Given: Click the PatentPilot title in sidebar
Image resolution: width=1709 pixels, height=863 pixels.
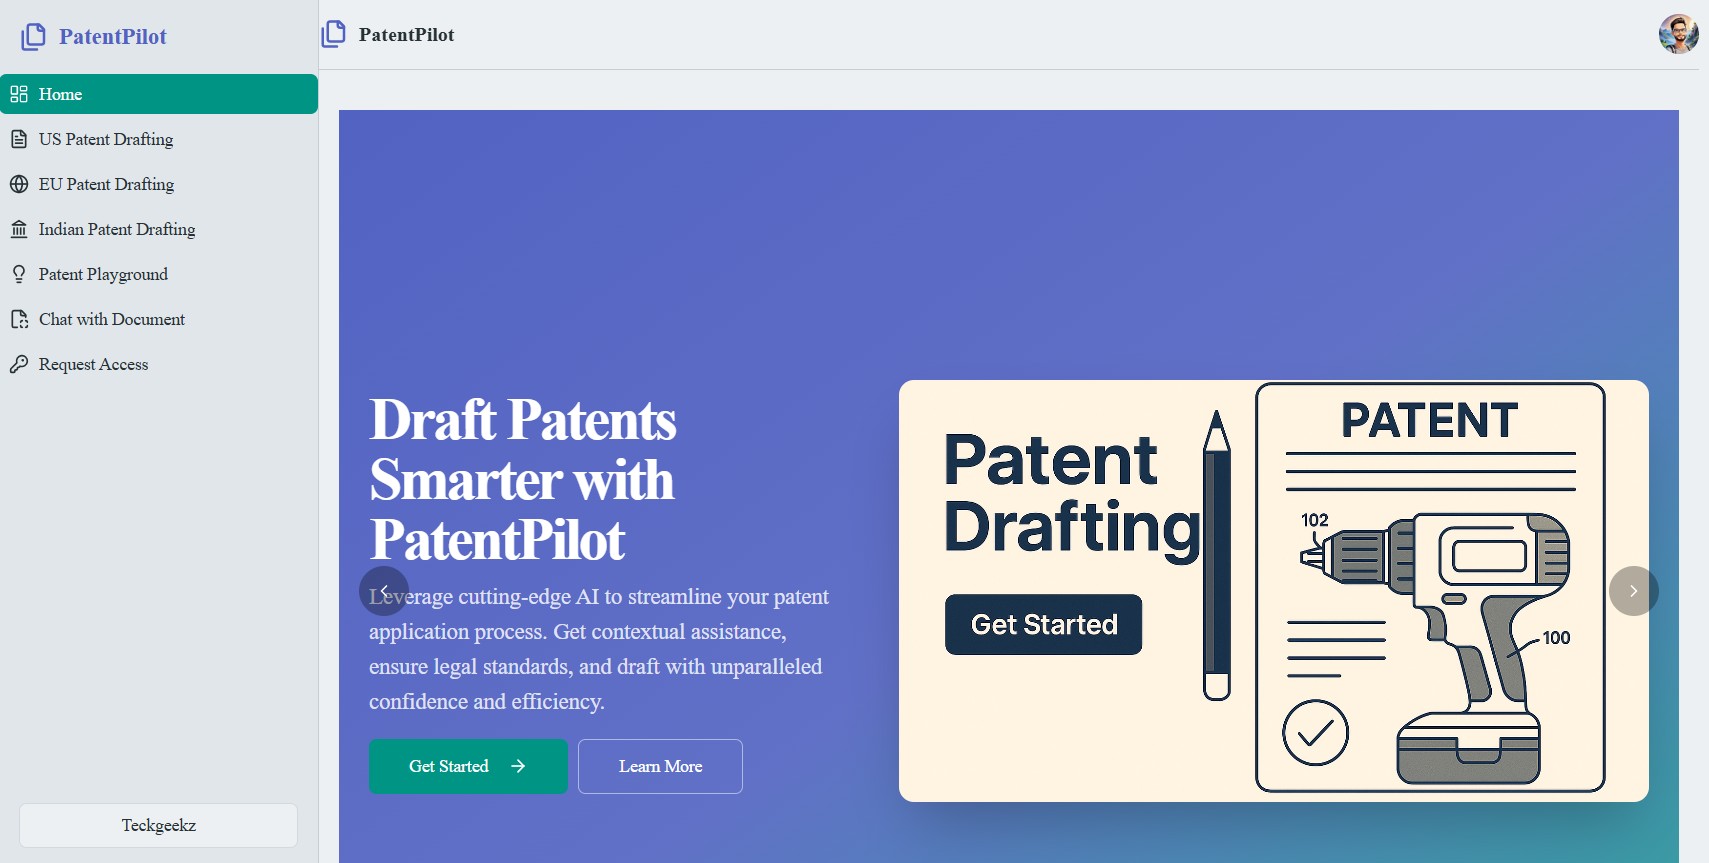Looking at the screenshot, I should pyautogui.click(x=112, y=37).
